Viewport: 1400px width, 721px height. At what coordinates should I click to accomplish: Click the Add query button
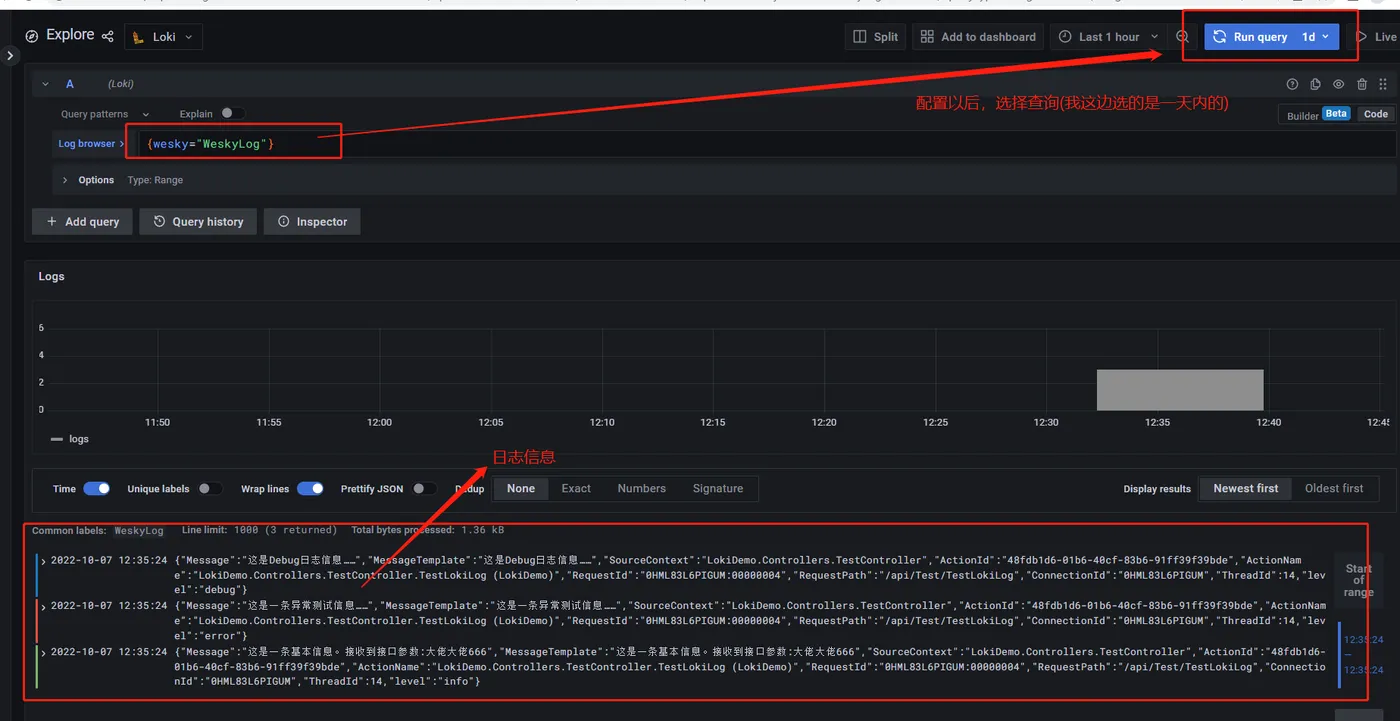(x=82, y=222)
